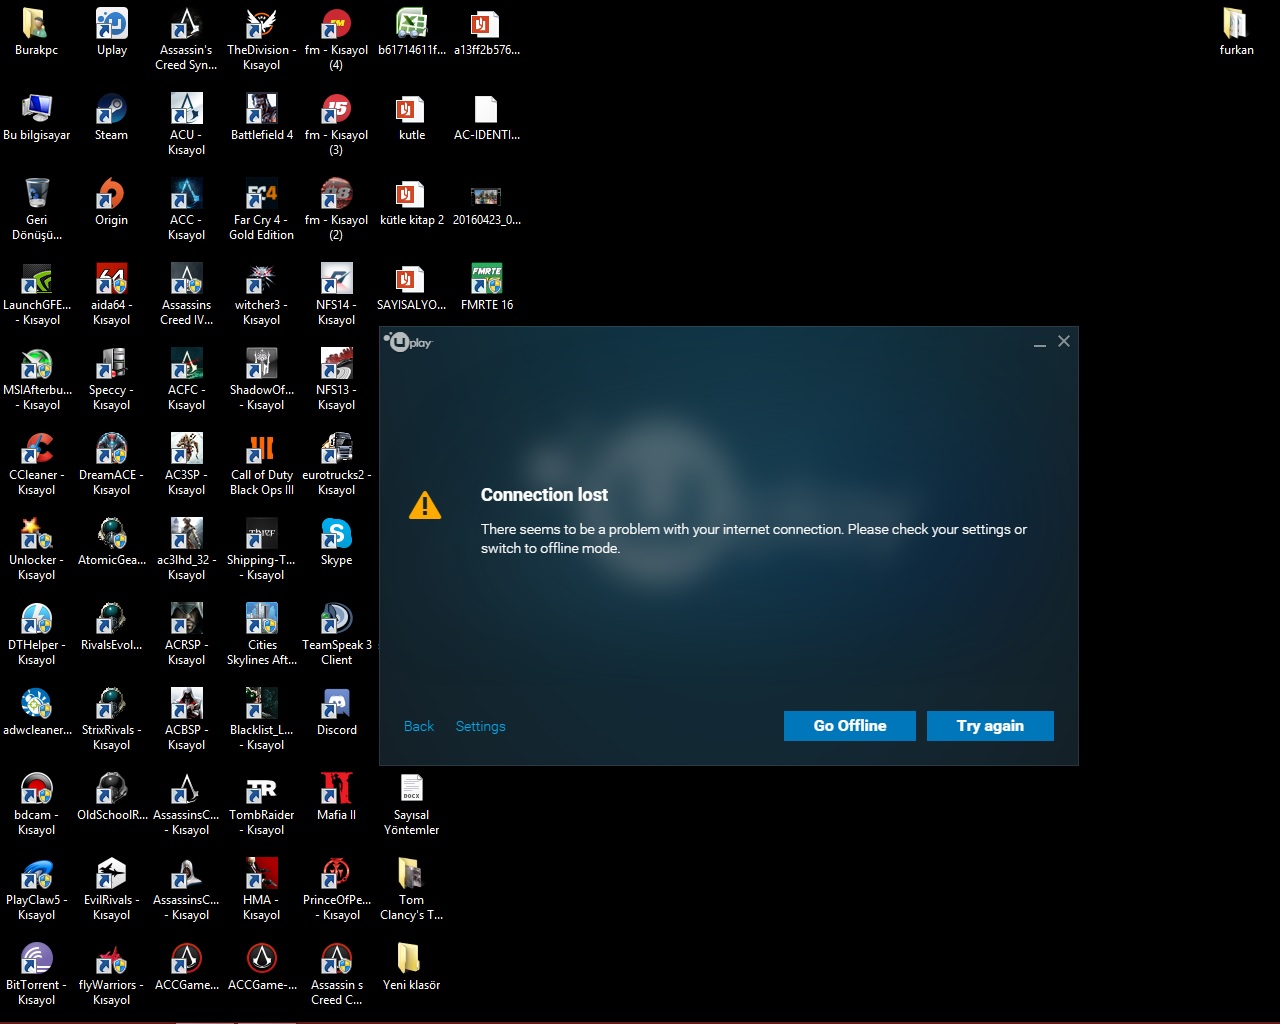Select the Origin desktop shortcut
The width and height of the screenshot is (1280, 1024).
pos(111,195)
